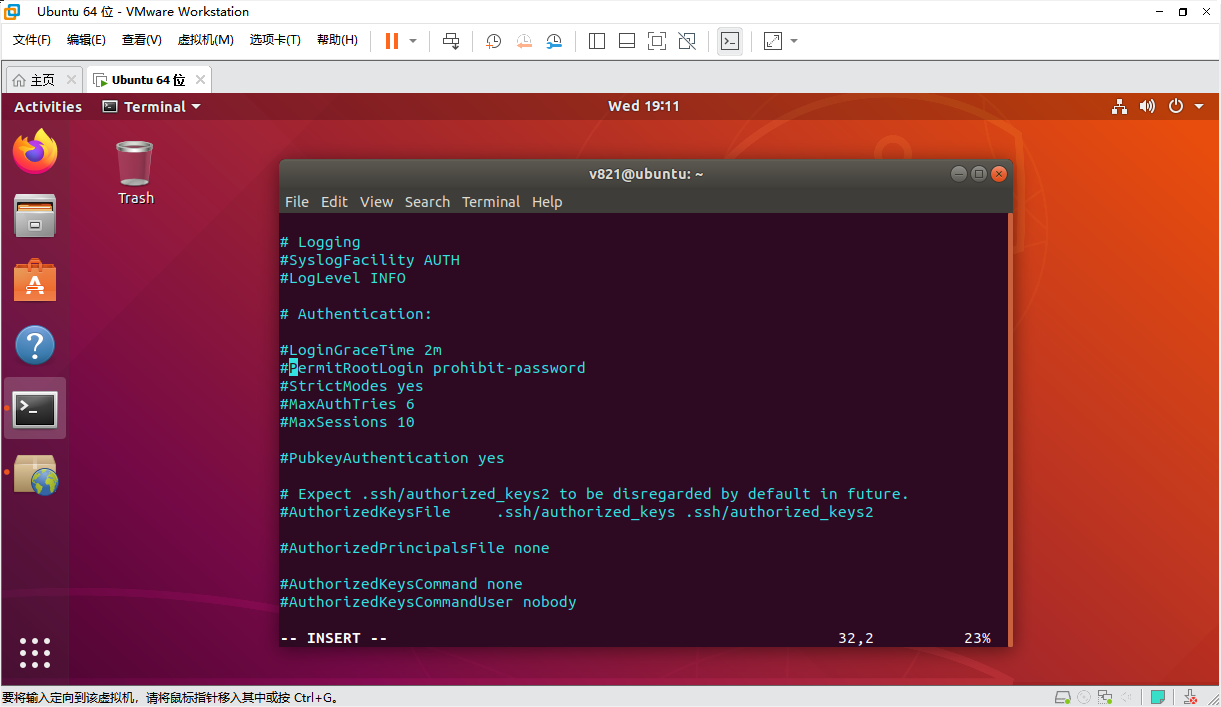Image resolution: width=1221 pixels, height=707 pixels.
Task: Minimize the v821@ubuntu terminal window
Action: [x=958, y=174]
